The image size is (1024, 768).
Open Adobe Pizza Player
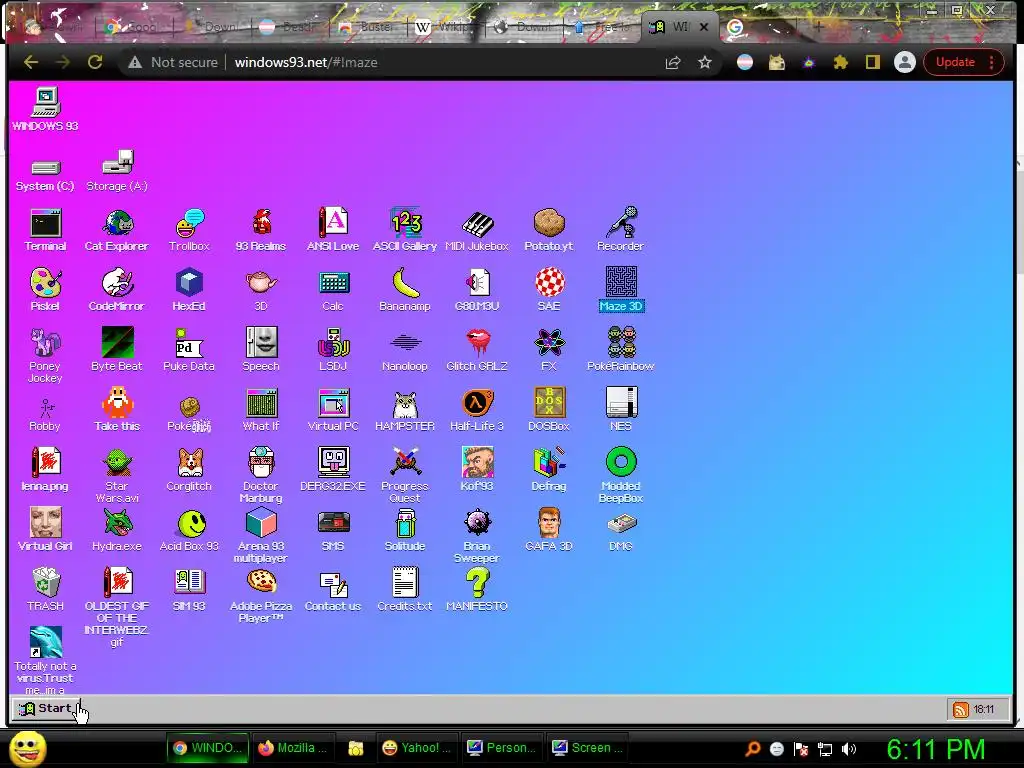[x=261, y=596]
